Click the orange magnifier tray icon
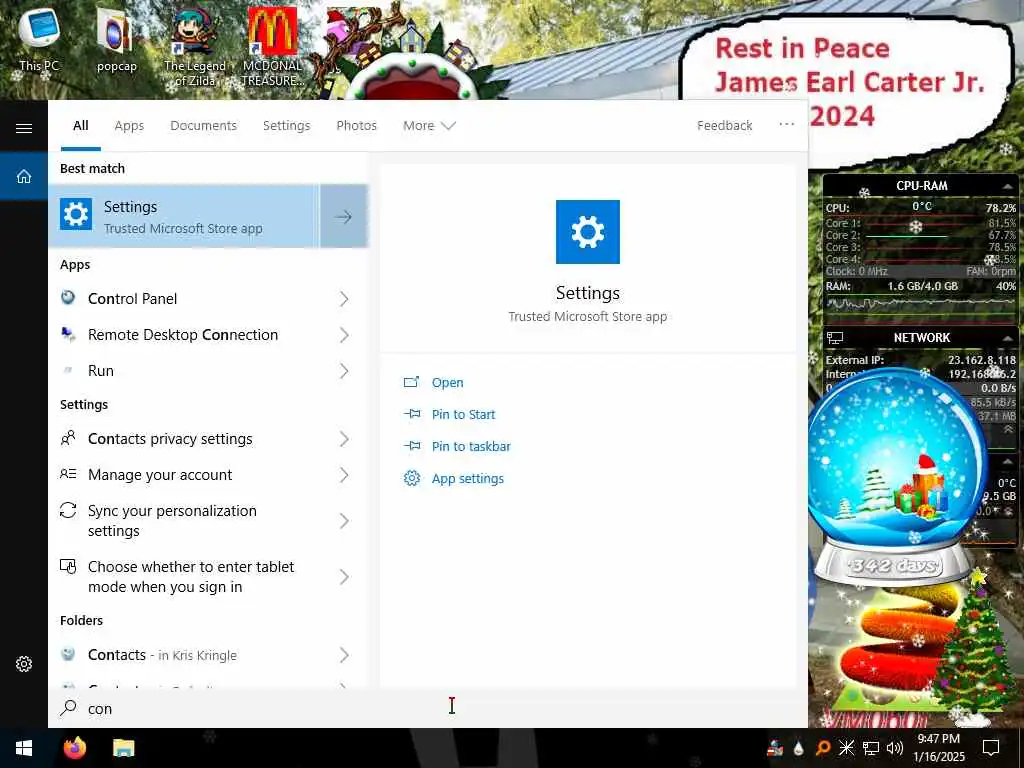 [823, 748]
